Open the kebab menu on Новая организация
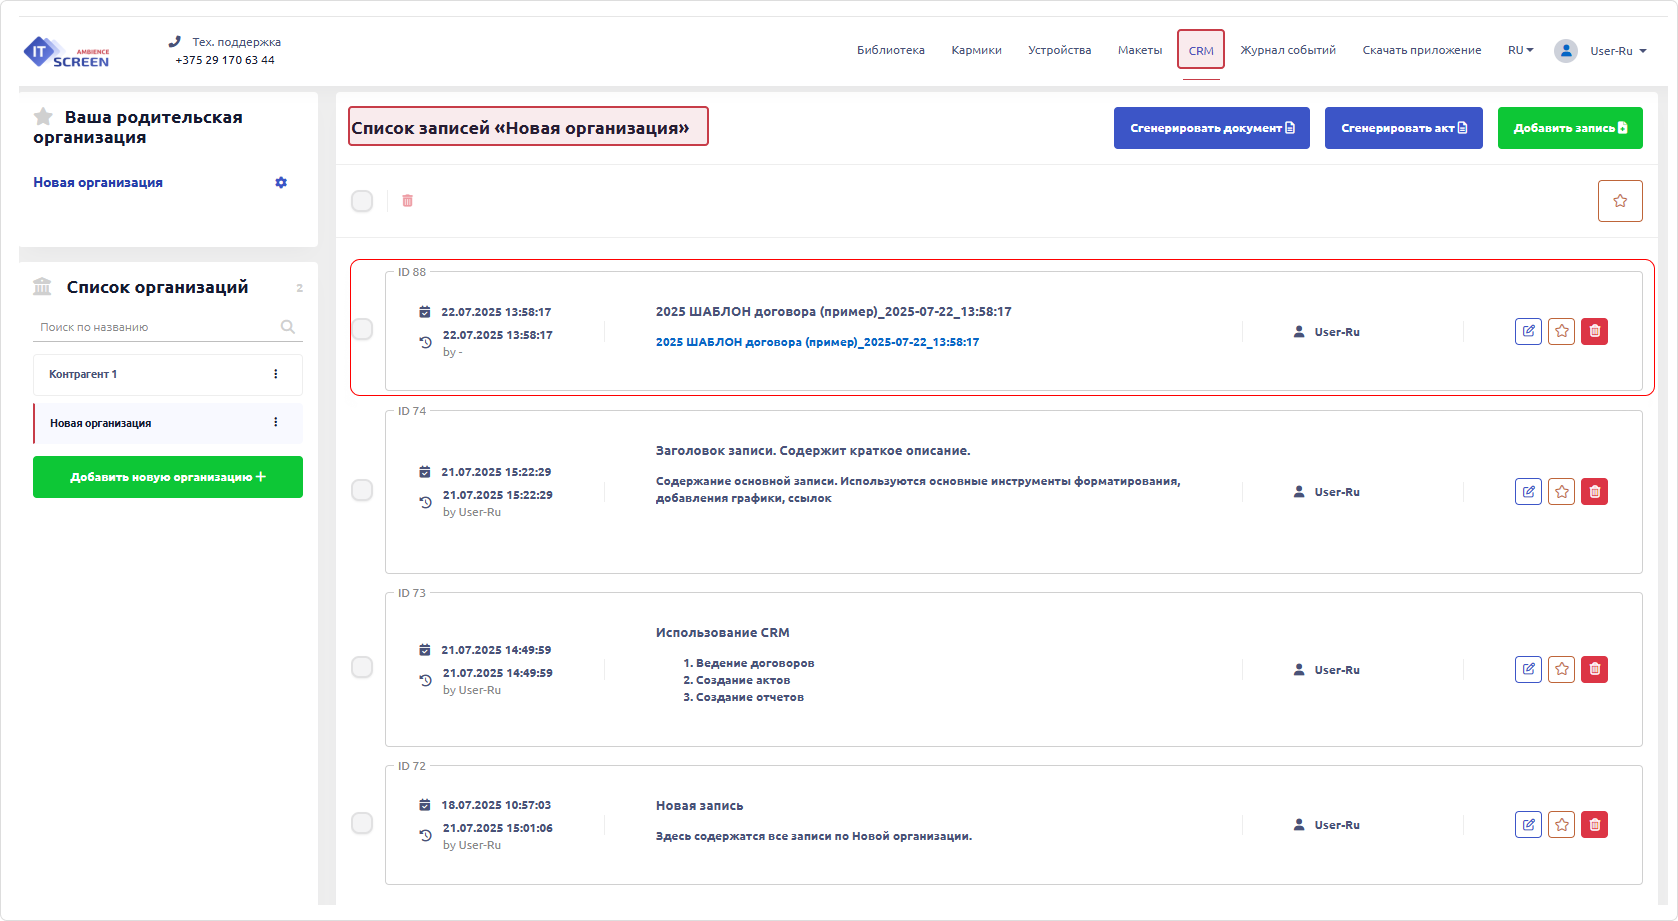Image resolution: width=1678 pixels, height=921 pixels. (x=277, y=422)
